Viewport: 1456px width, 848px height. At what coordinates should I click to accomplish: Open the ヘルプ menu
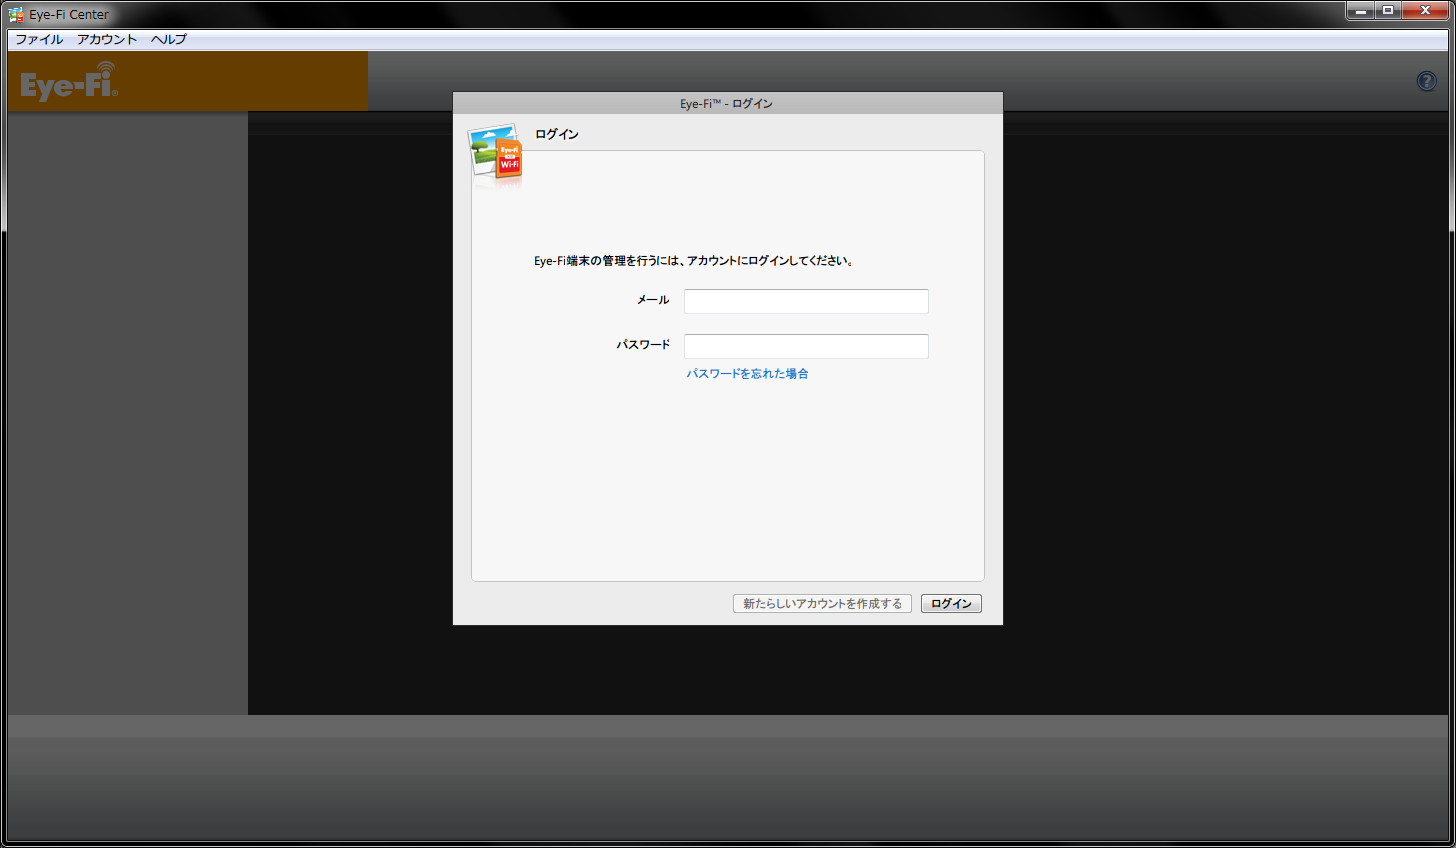(168, 39)
